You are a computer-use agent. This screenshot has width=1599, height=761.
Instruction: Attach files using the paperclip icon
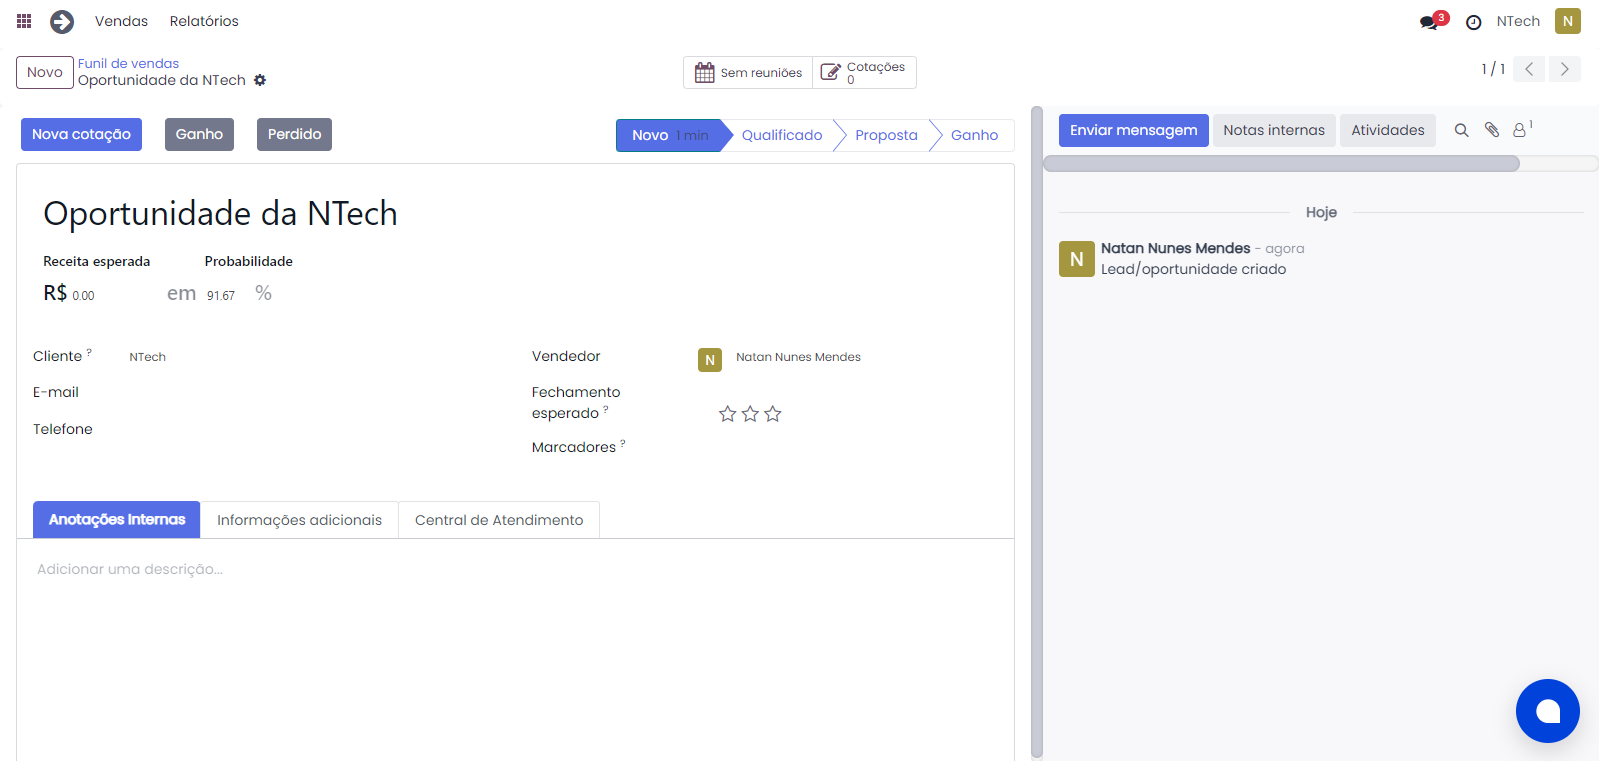point(1492,130)
